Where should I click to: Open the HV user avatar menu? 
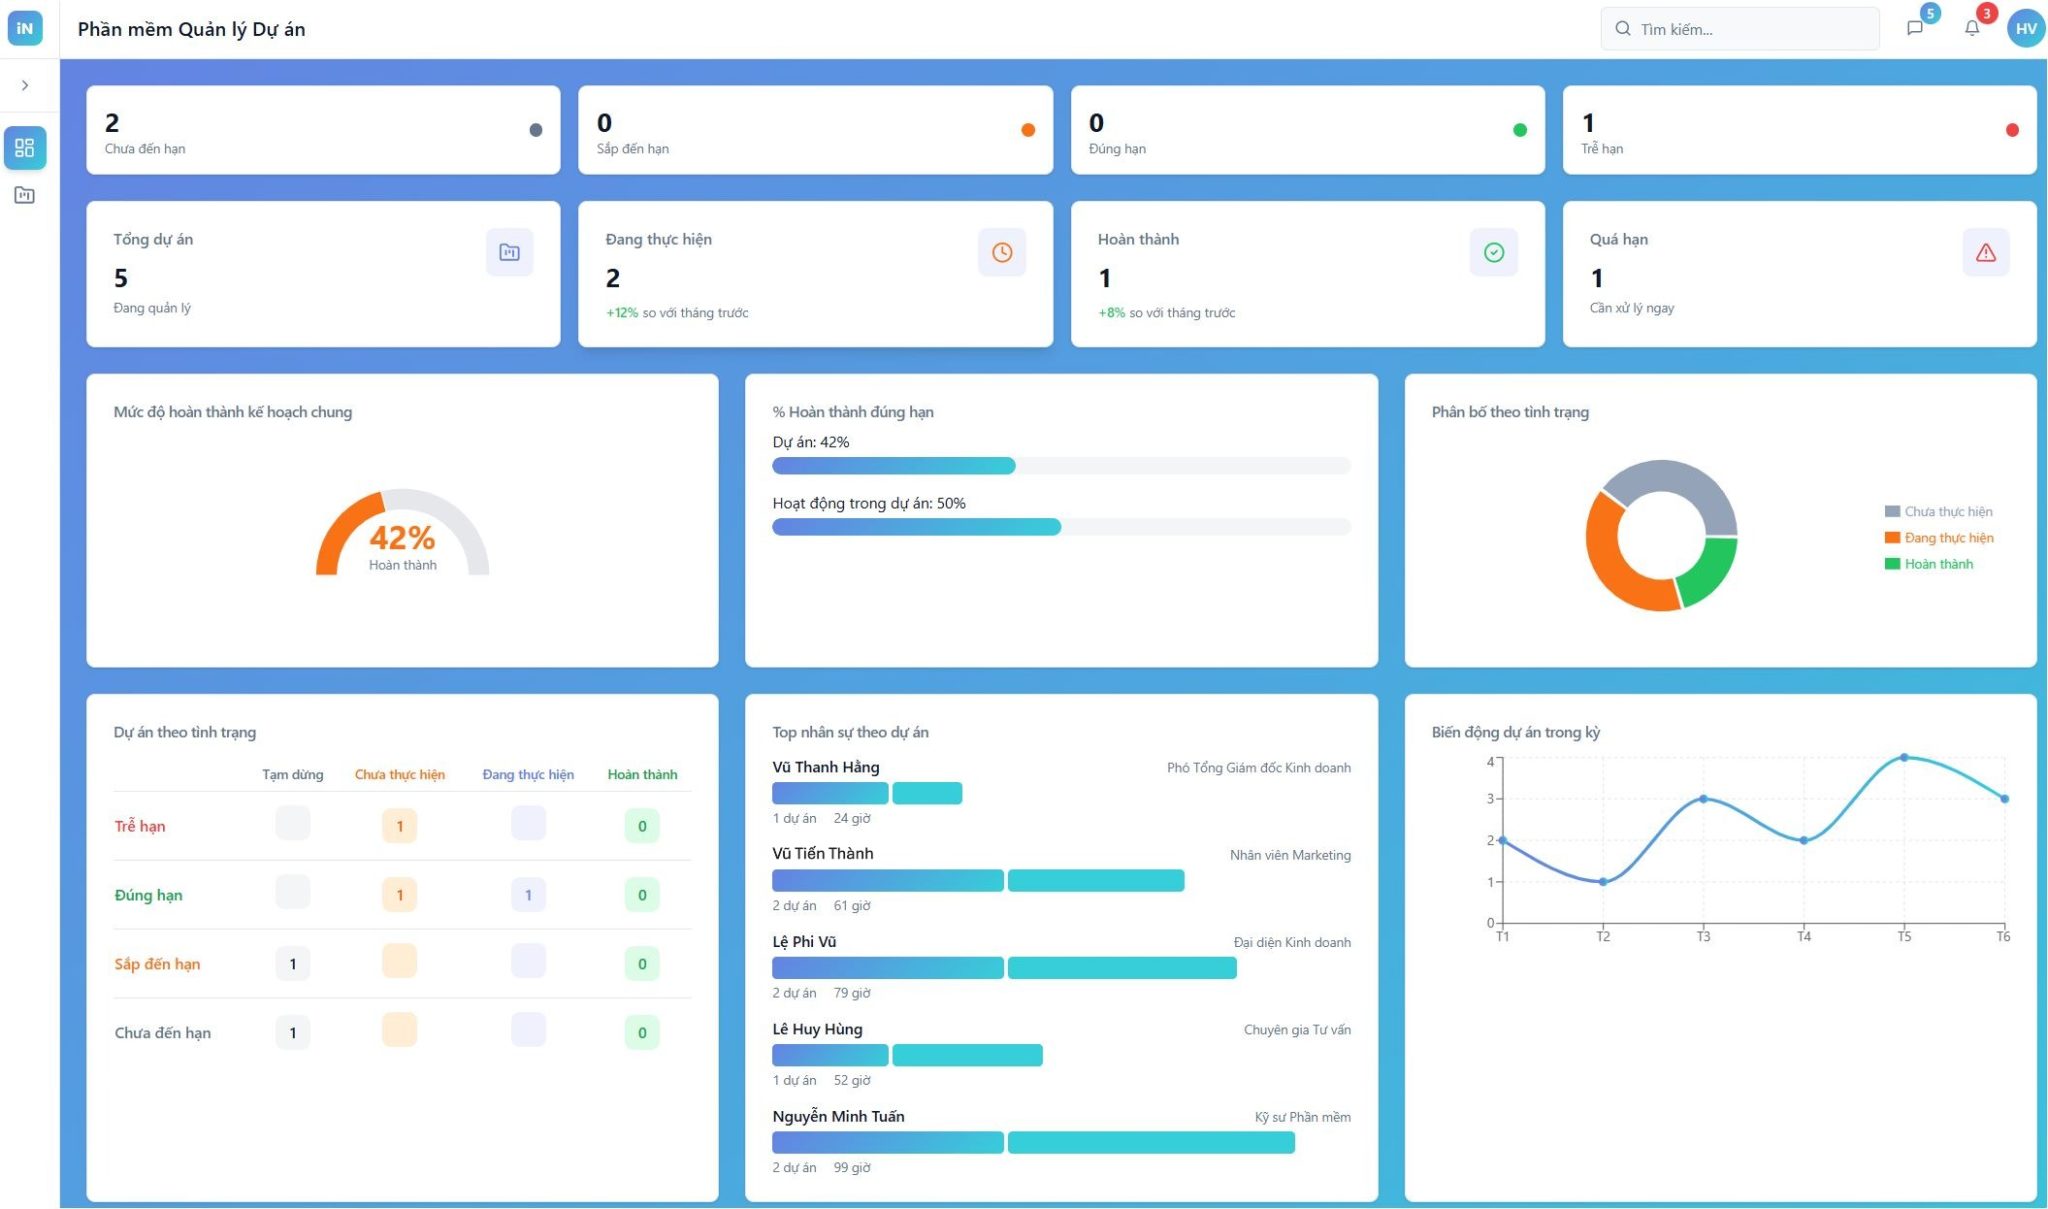coord(2023,28)
